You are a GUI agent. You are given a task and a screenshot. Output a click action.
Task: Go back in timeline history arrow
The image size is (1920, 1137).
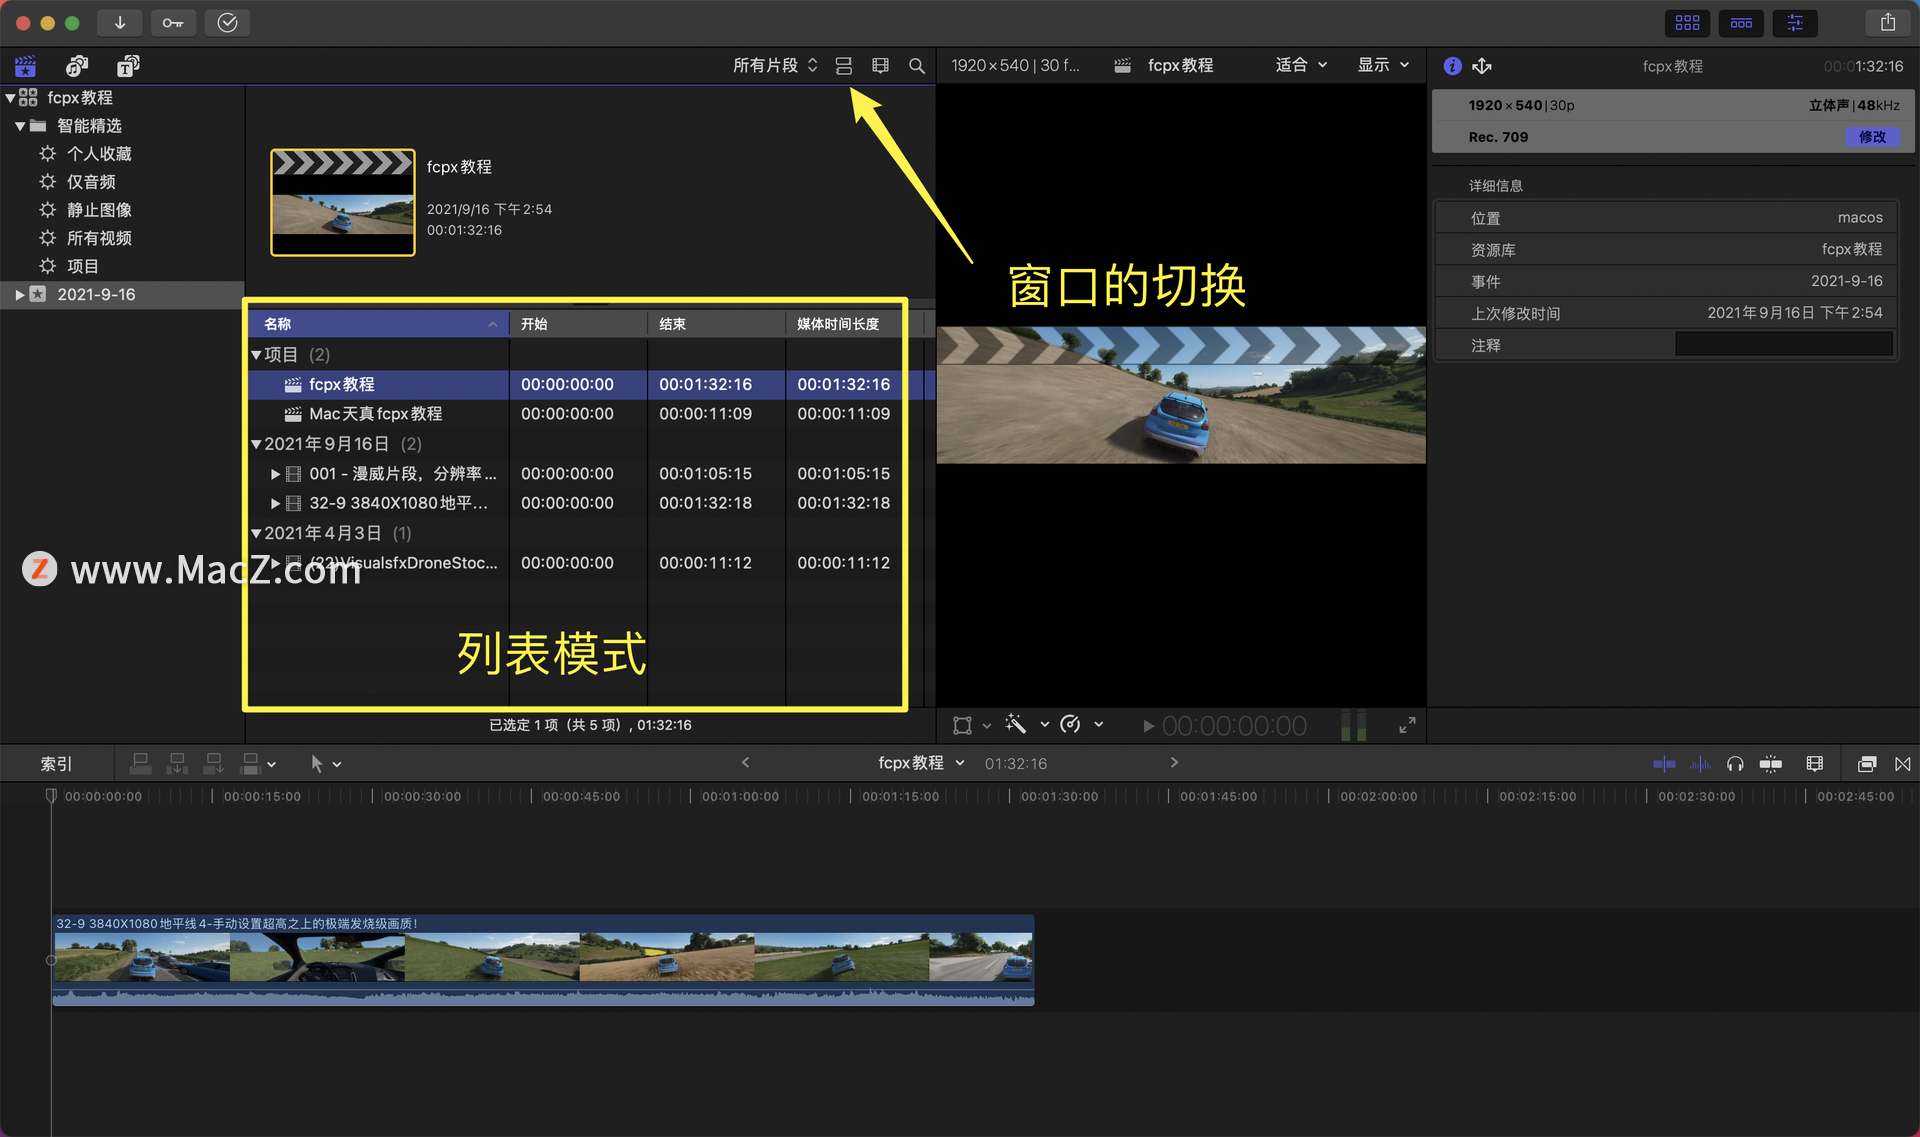[x=745, y=763]
